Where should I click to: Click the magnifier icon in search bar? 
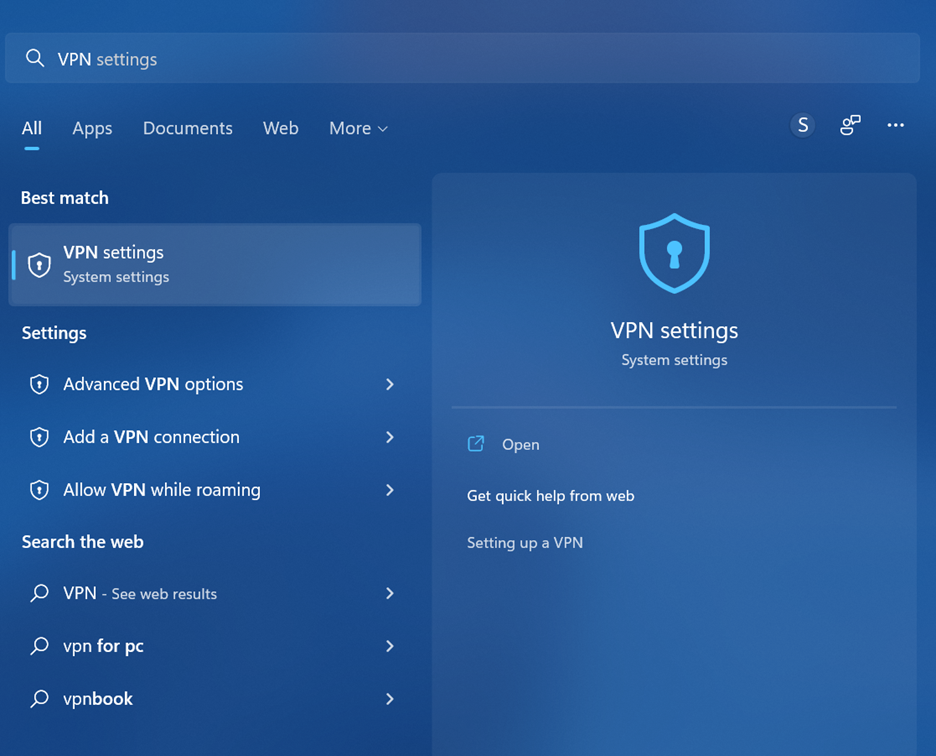click(x=35, y=58)
